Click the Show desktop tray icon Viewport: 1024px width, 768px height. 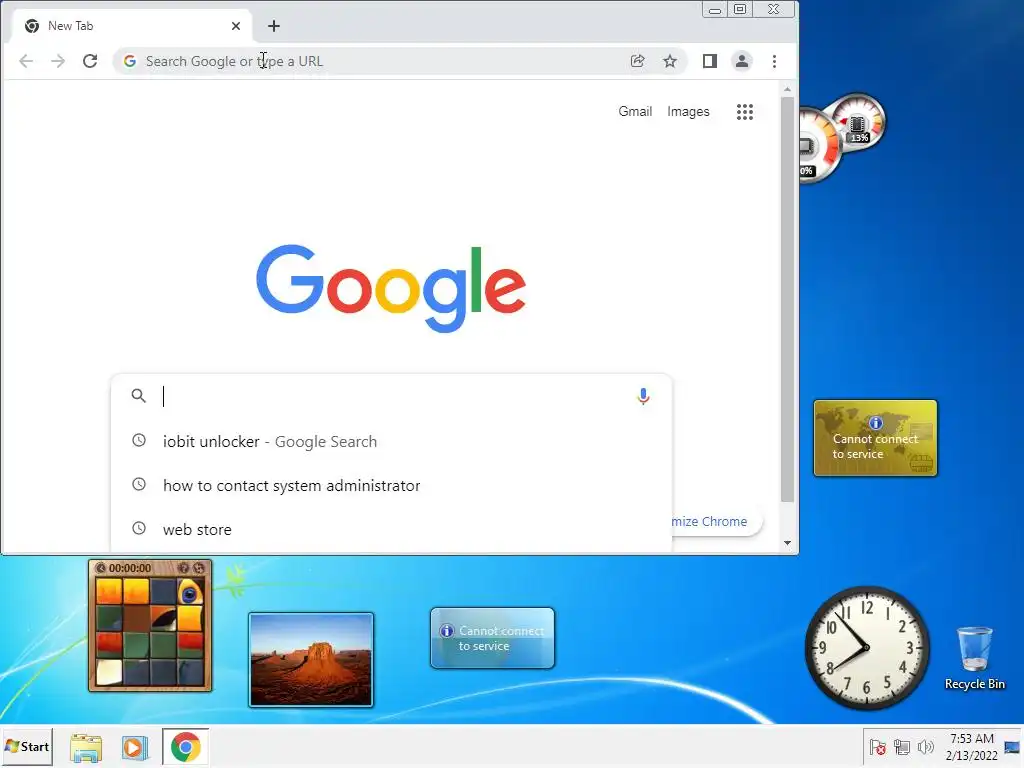1012,747
